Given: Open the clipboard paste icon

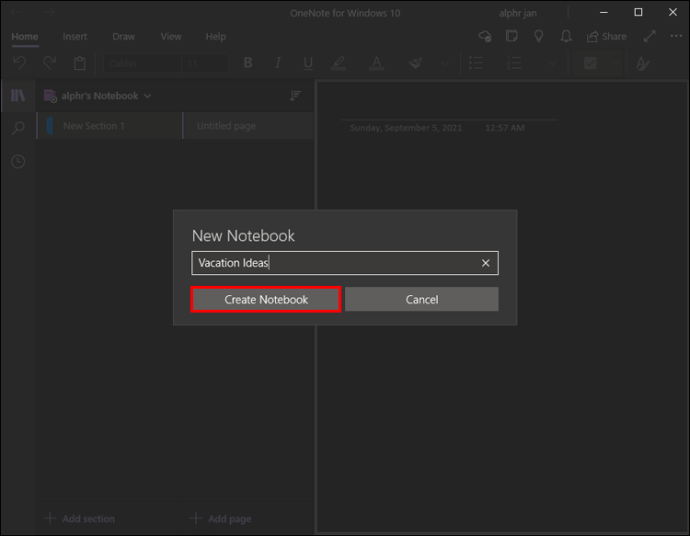Looking at the screenshot, I should tap(80, 63).
